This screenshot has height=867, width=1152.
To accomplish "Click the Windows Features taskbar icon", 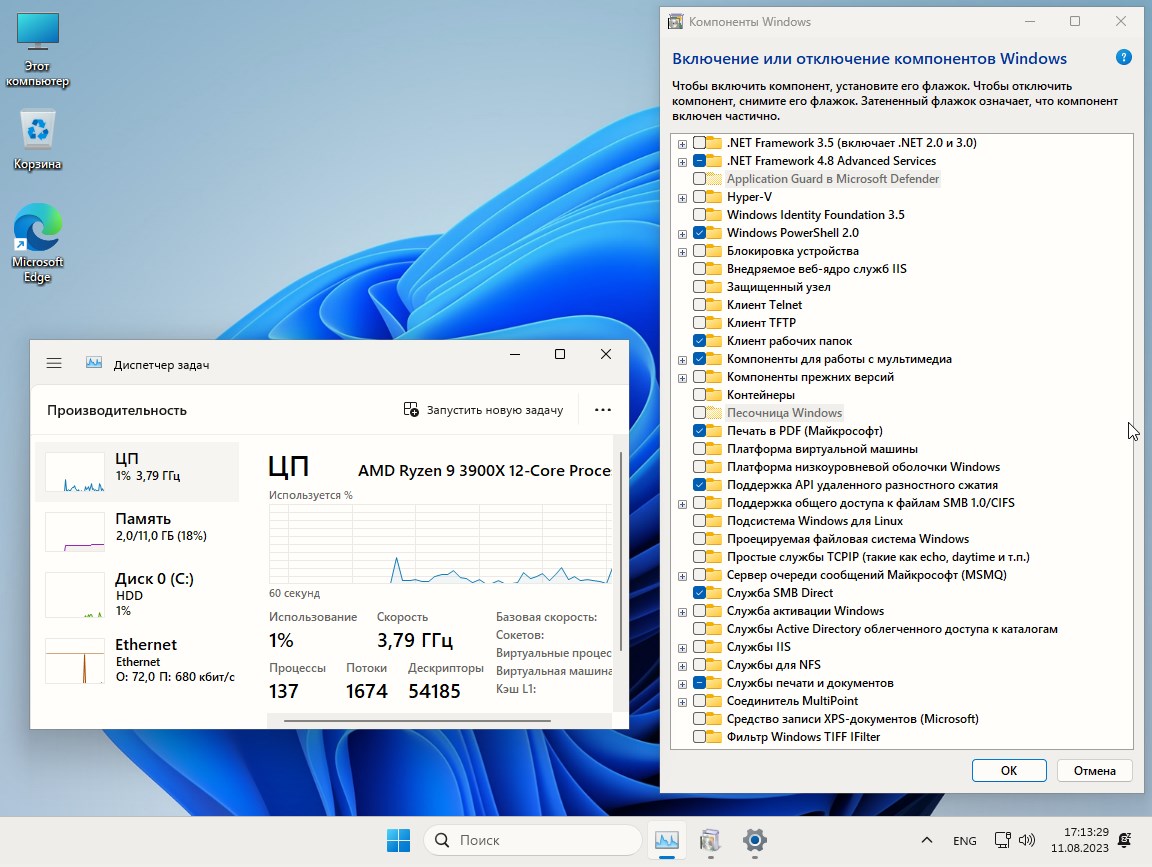I will tap(710, 840).
